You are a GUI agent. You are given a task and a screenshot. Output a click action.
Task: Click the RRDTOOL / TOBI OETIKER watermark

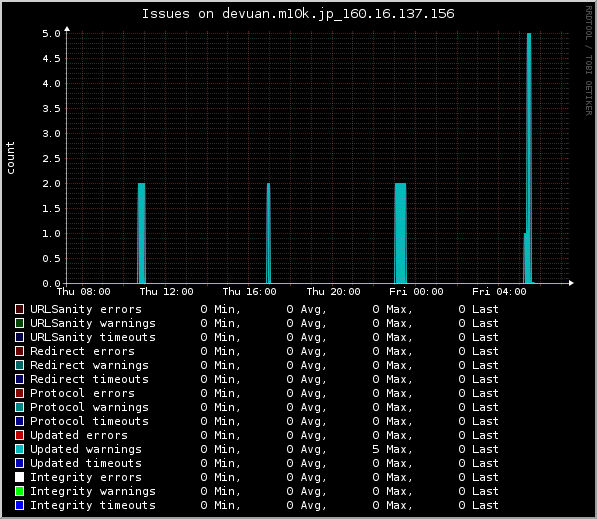[x=589, y=61]
